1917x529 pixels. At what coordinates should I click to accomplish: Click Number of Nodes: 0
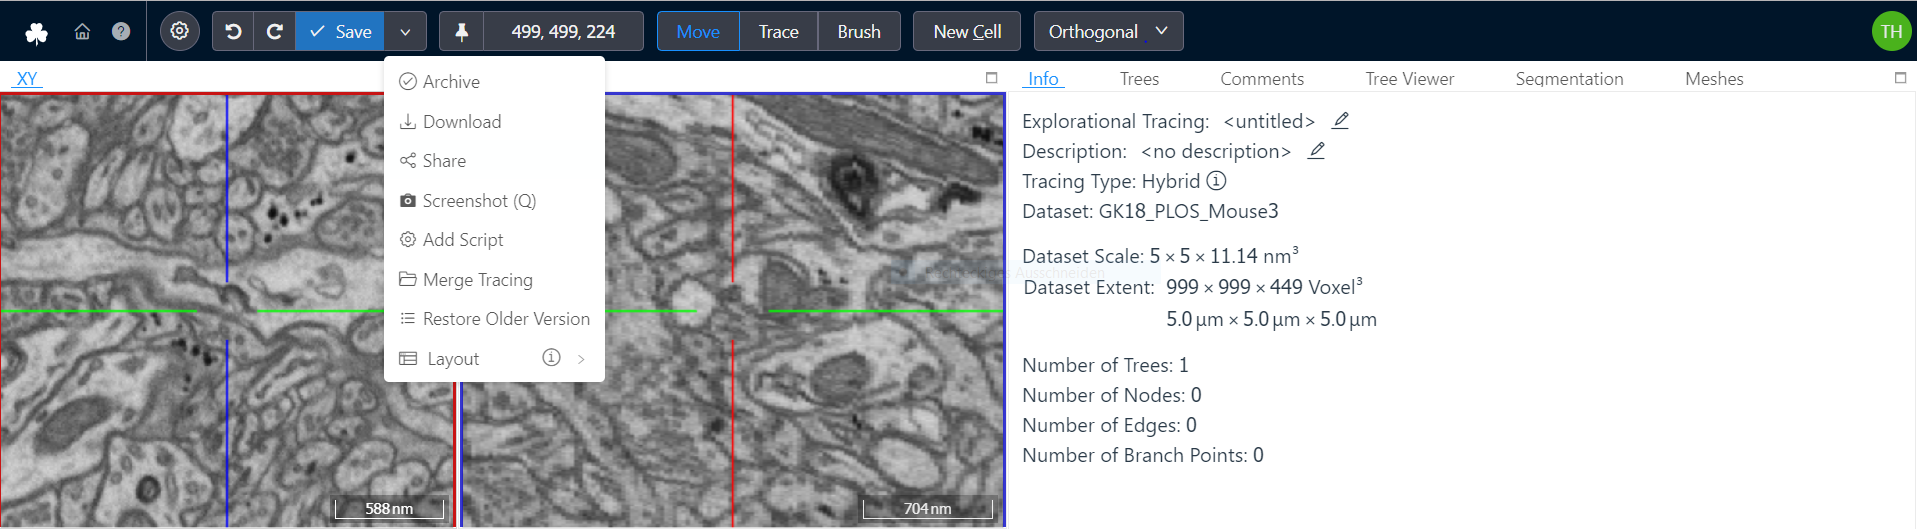tap(1112, 395)
